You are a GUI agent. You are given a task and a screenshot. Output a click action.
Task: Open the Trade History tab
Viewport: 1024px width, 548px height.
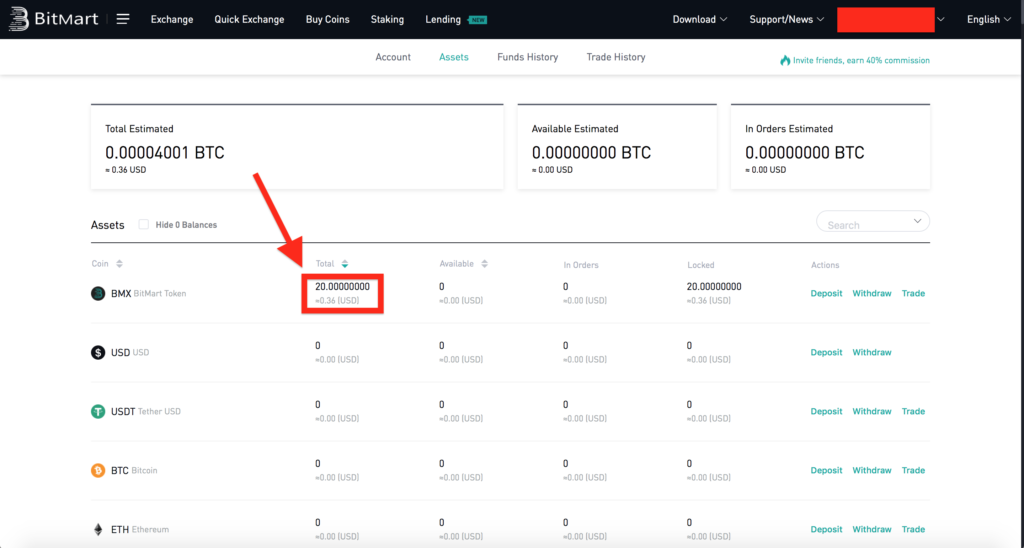(616, 57)
